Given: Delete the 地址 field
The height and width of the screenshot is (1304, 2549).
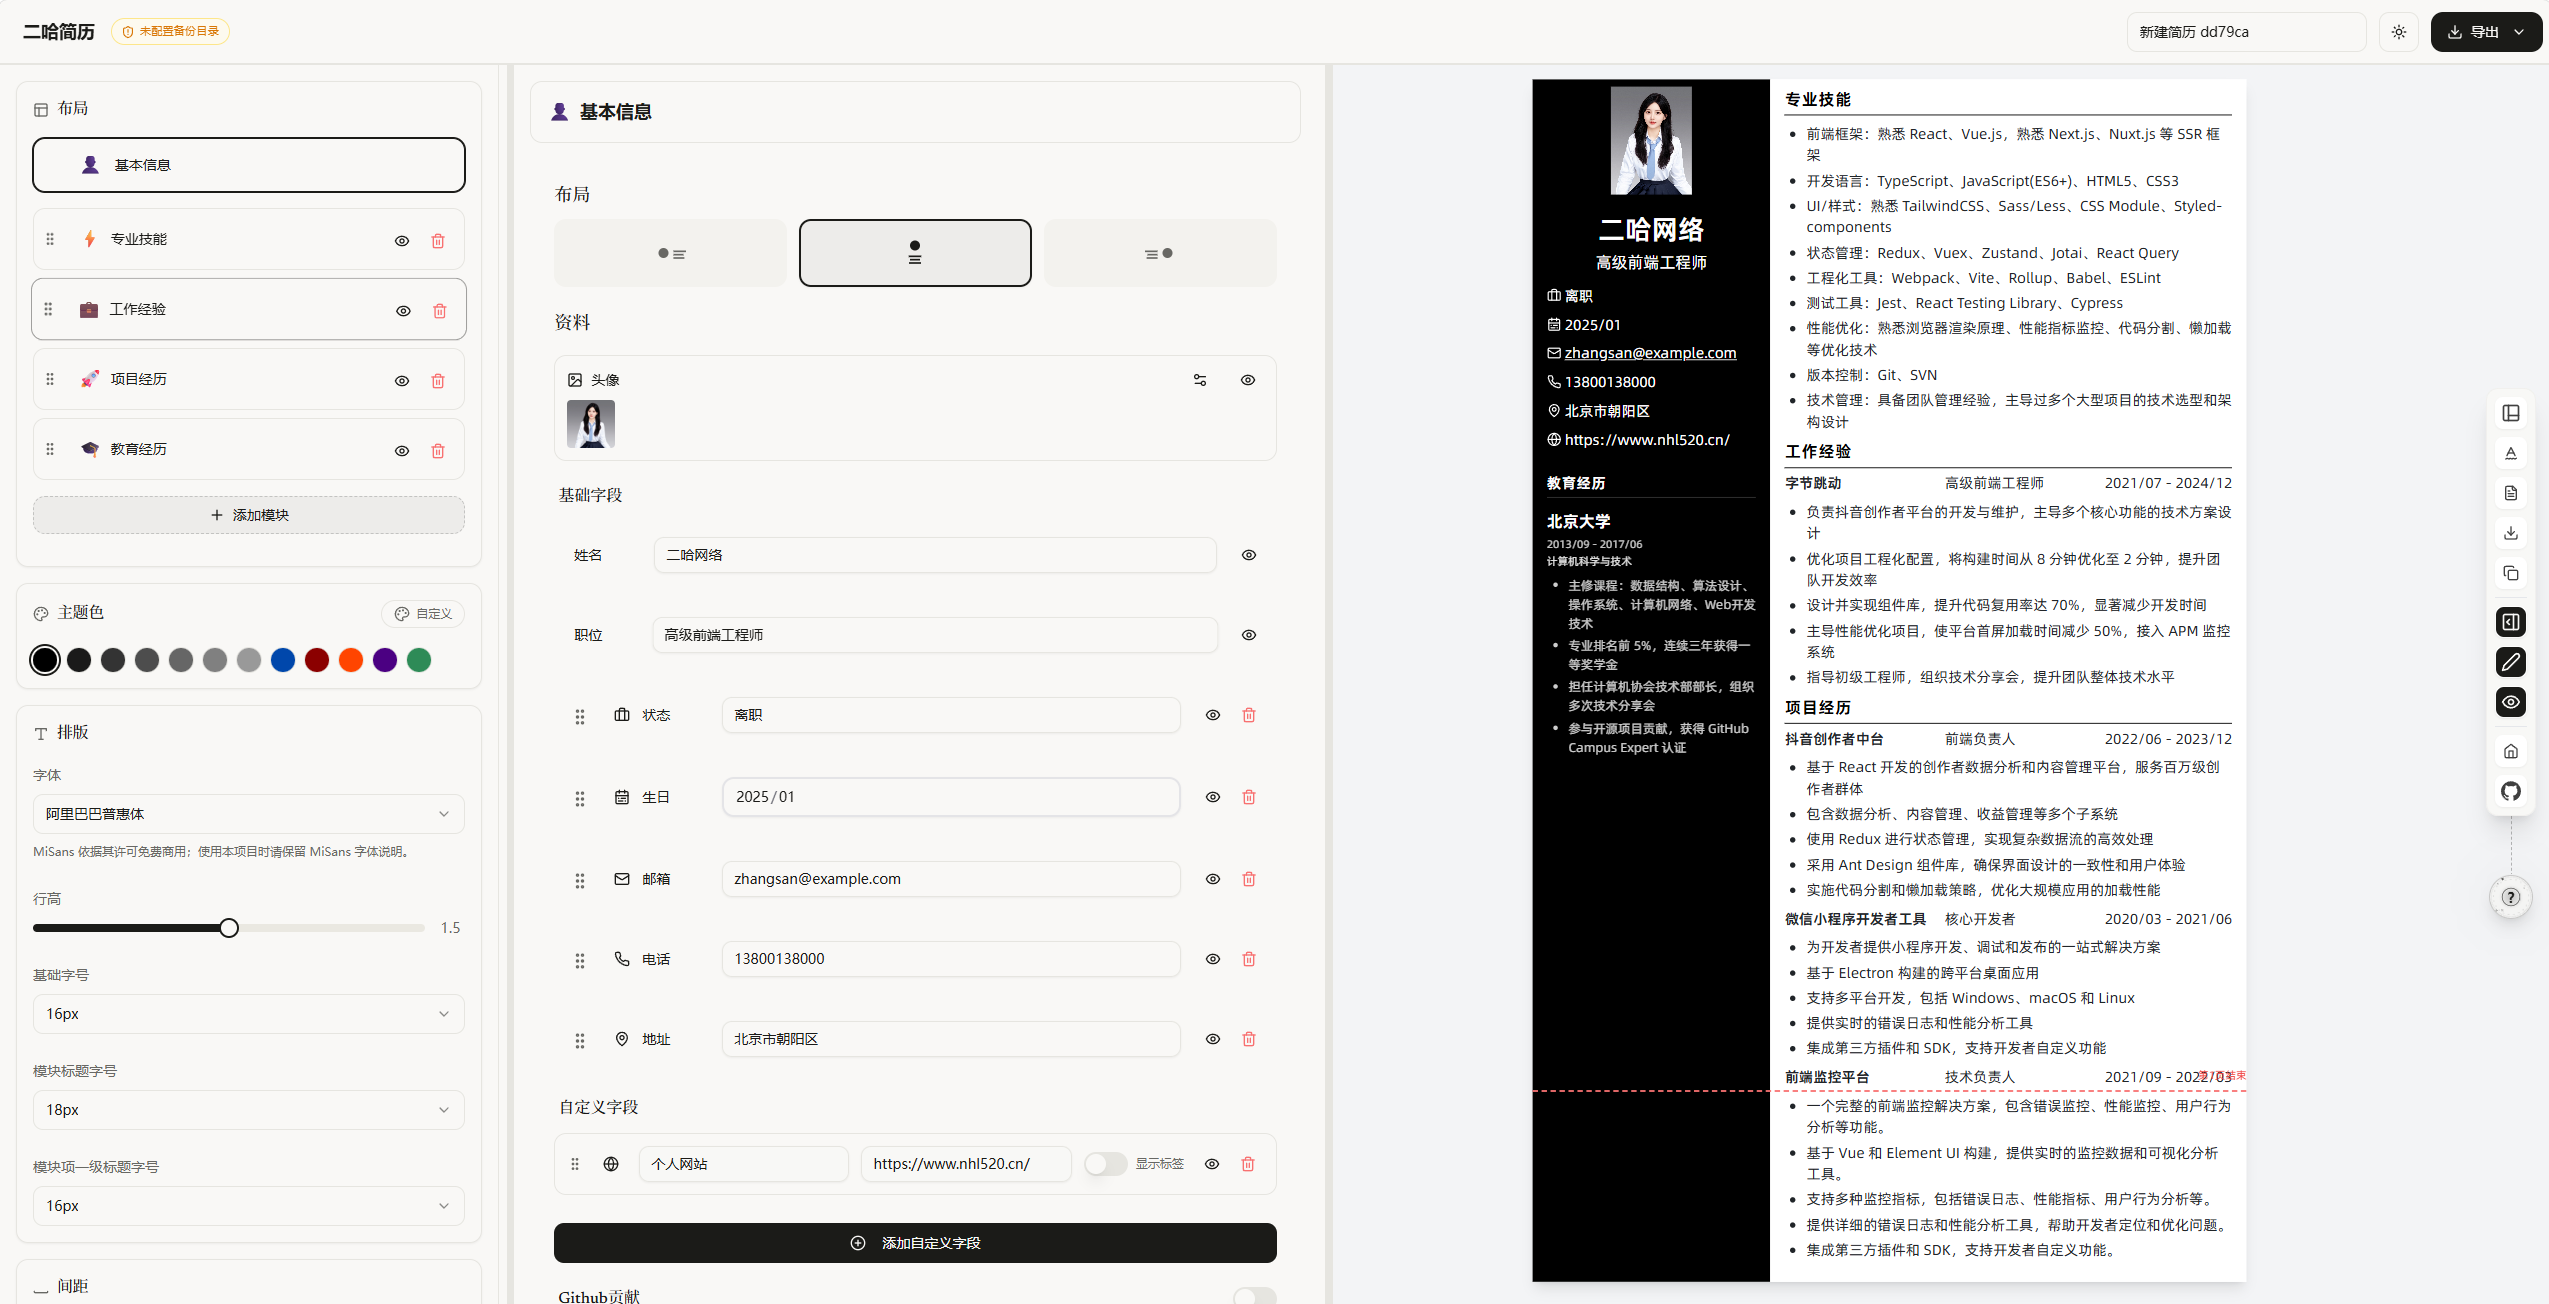Looking at the screenshot, I should tap(1249, 1039).
